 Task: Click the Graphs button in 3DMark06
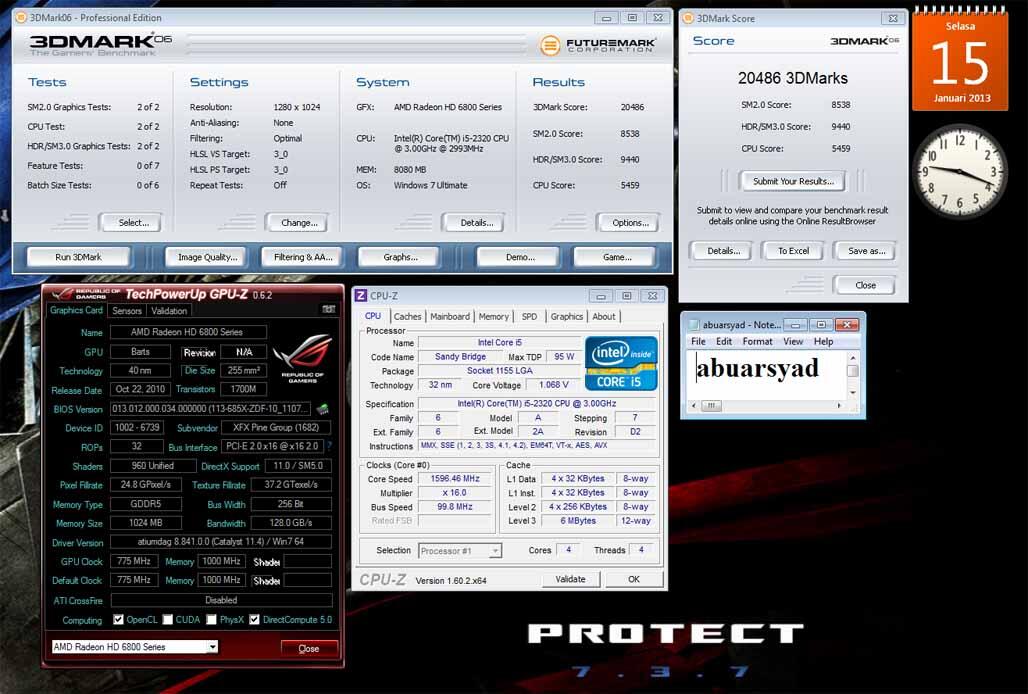pos(400,257)
